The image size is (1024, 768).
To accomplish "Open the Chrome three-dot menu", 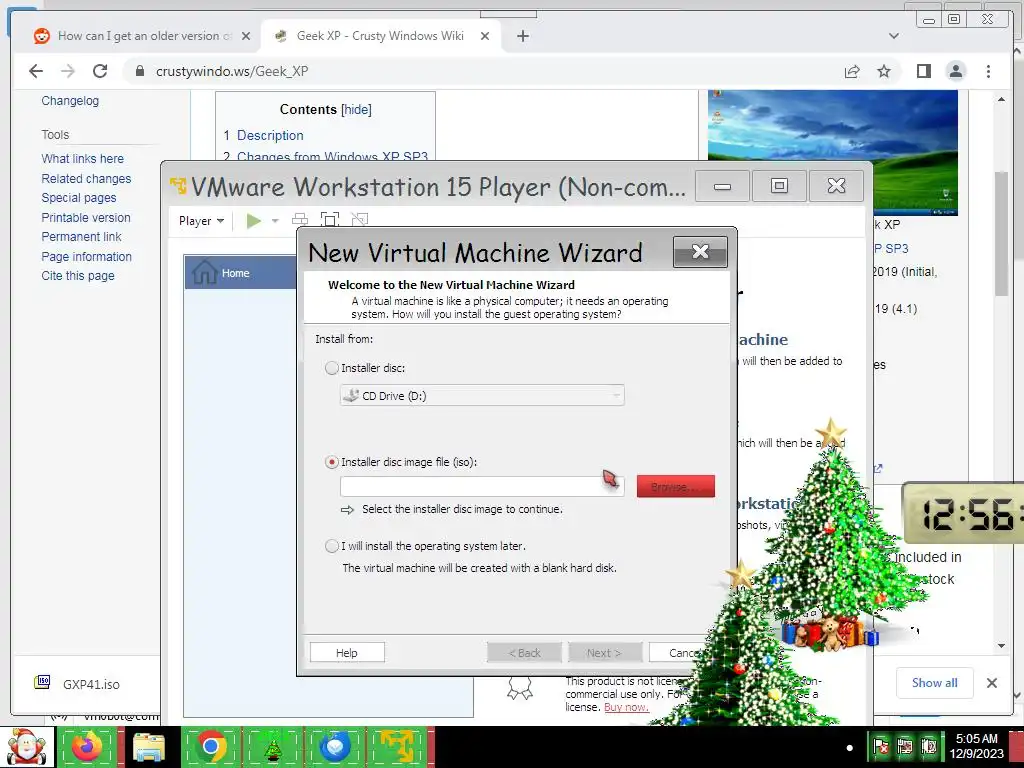I will 988,71.
